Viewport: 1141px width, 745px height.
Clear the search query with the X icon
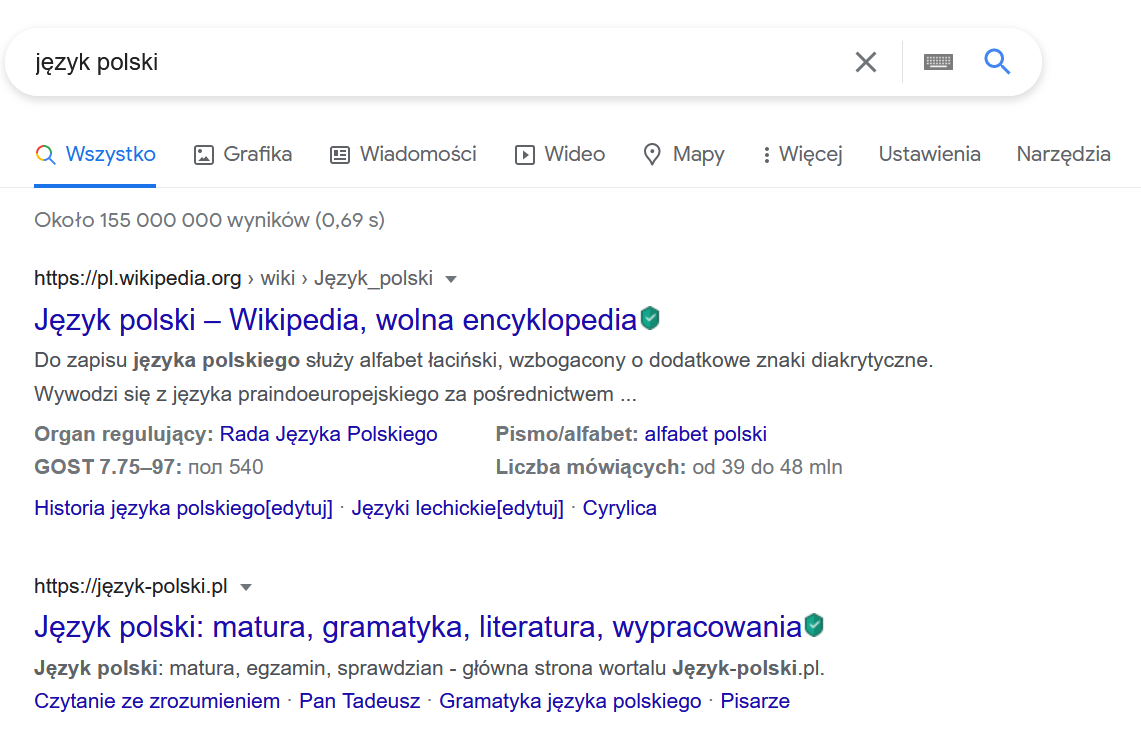pyautogui.click(x=865, y=61)
